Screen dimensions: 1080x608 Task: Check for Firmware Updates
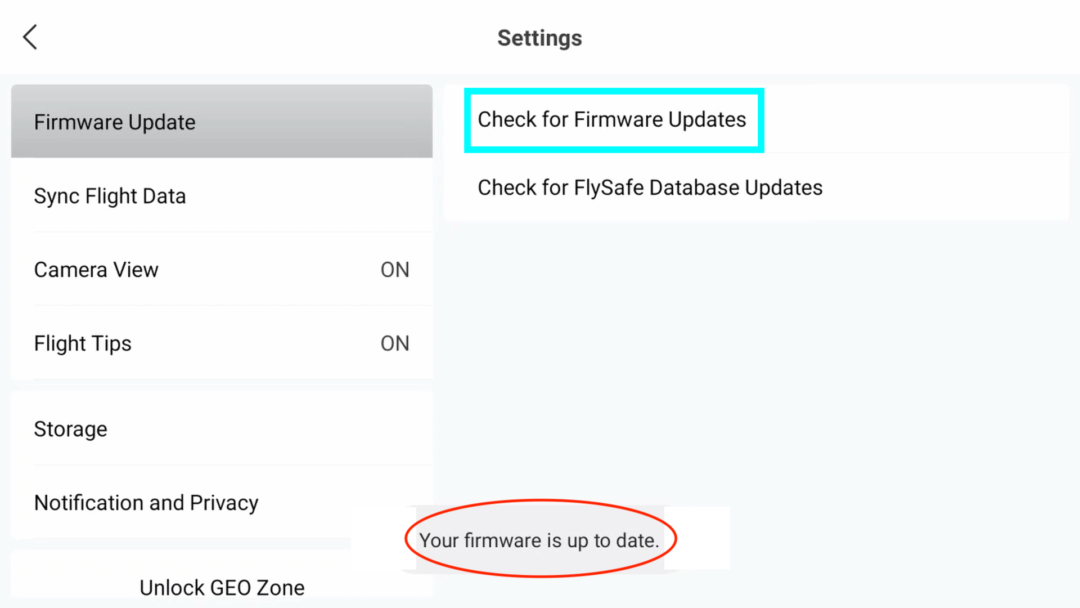(x=612, y=120)
